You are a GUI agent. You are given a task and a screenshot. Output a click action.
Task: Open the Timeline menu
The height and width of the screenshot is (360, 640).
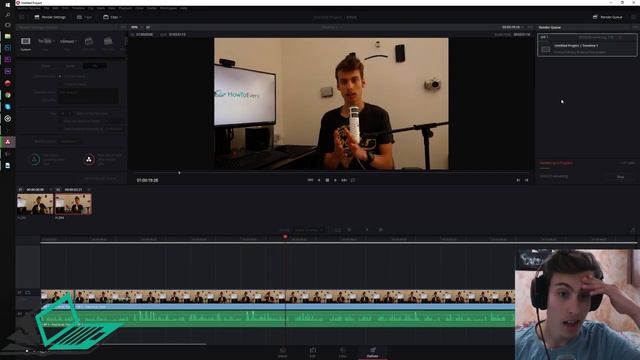(78, 8)
